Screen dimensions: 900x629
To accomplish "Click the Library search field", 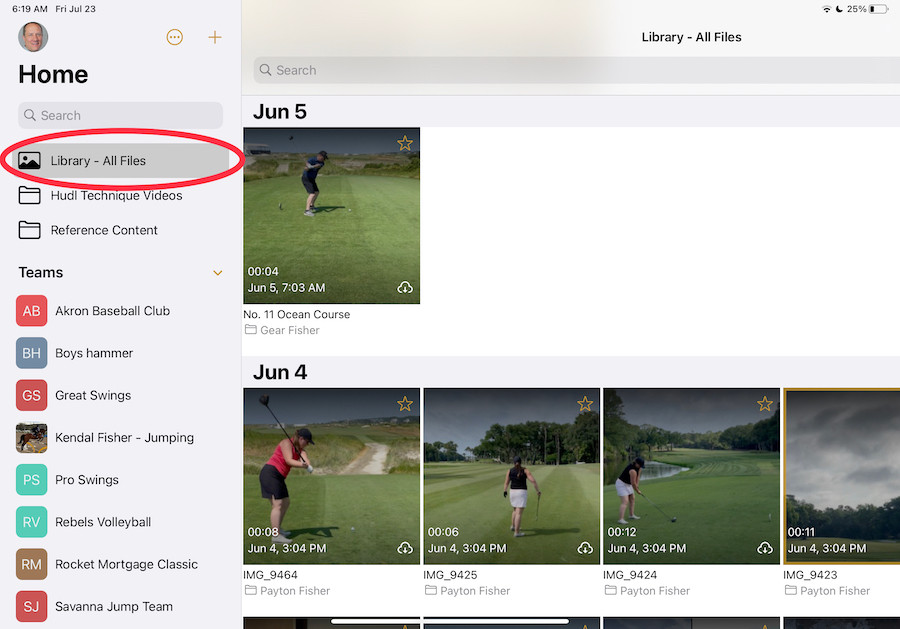I will (576, 70).
